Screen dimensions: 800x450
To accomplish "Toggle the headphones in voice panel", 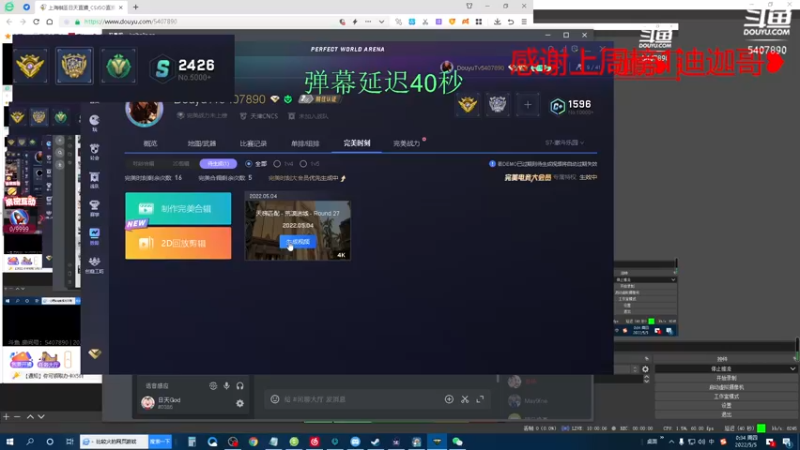I will (x=240, y=386).
